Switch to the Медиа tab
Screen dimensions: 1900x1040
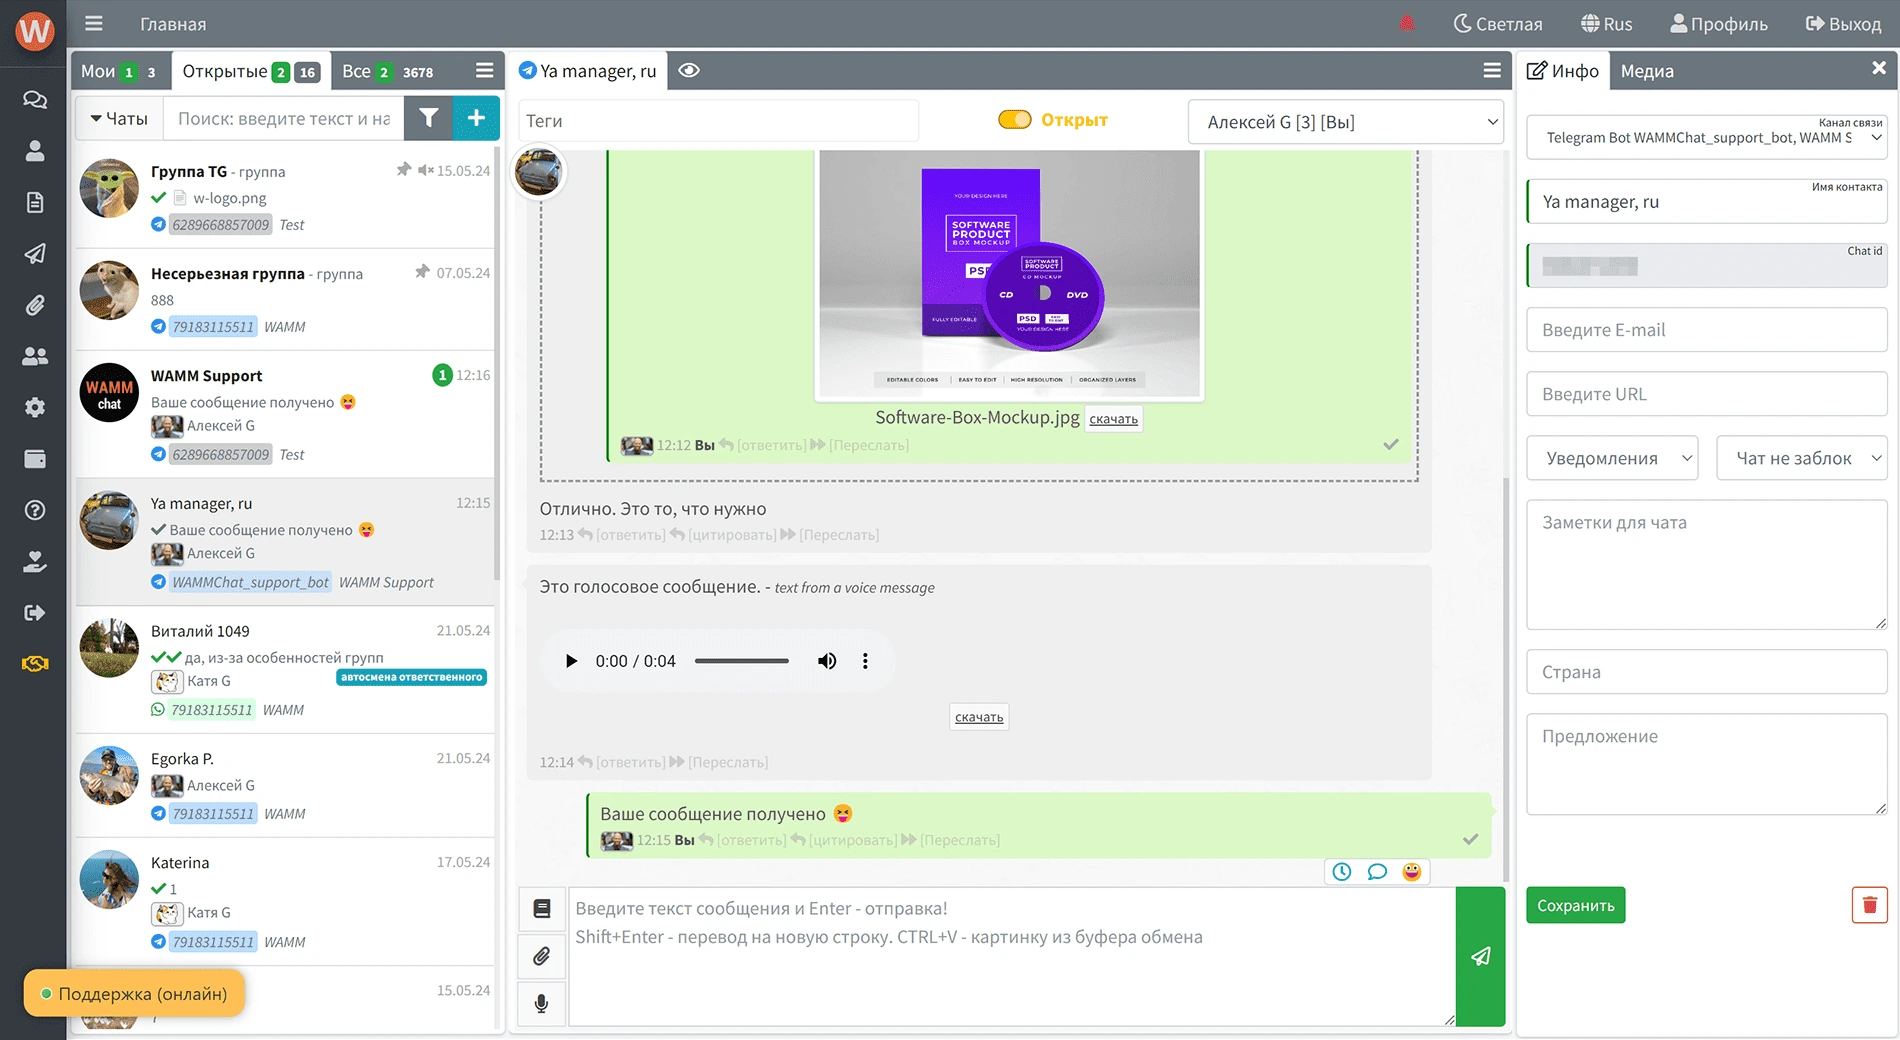click(1646, 71)
